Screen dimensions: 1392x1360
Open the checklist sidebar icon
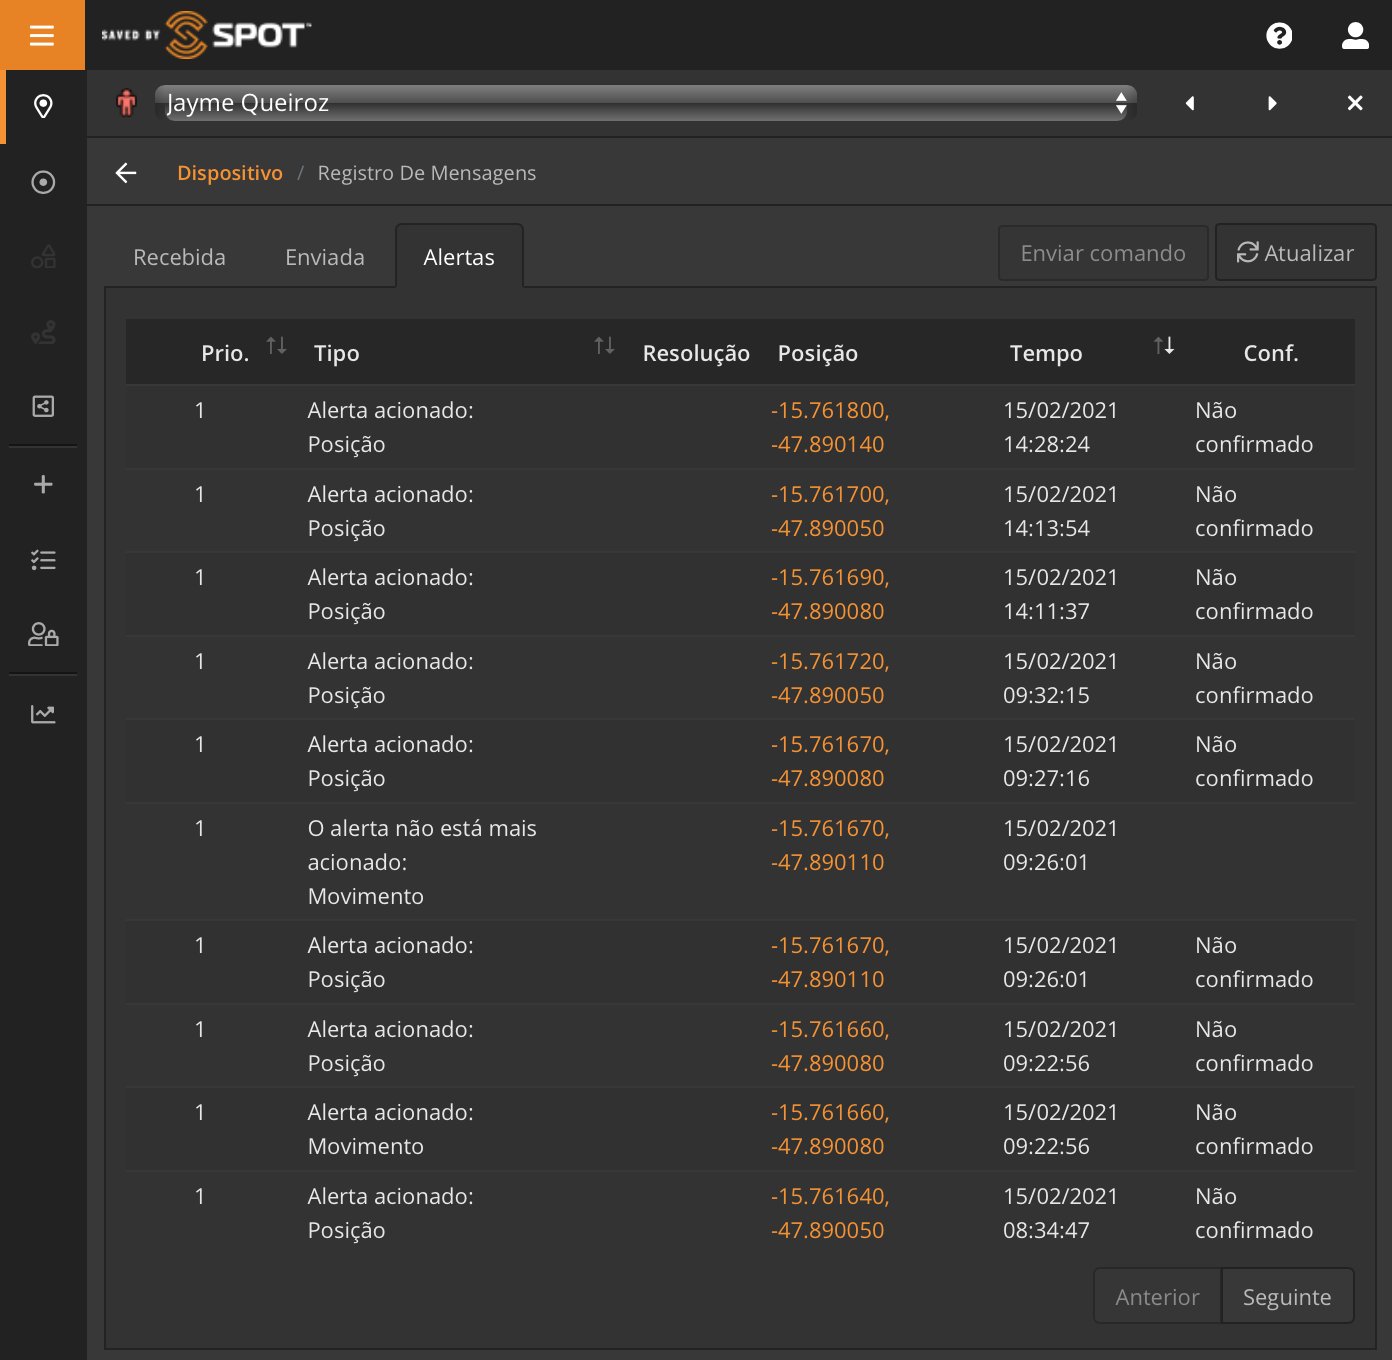(x=43, y=560)
